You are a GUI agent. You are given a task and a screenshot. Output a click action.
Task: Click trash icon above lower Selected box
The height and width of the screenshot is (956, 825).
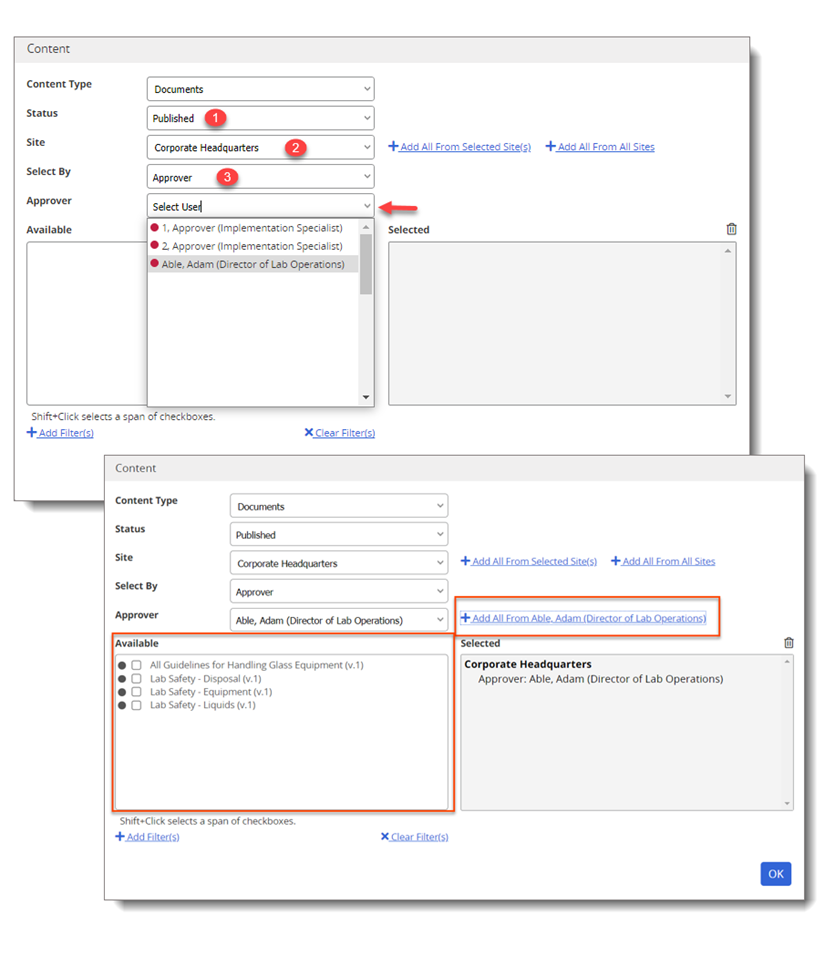[789, 643]
